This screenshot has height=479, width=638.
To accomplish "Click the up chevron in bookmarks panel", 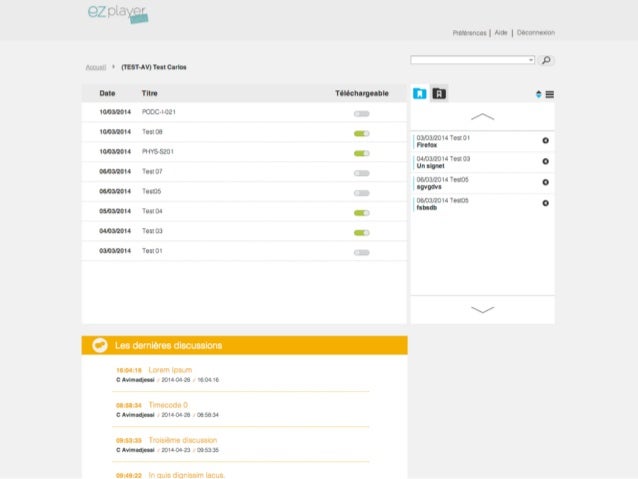I will click(483, 117).
